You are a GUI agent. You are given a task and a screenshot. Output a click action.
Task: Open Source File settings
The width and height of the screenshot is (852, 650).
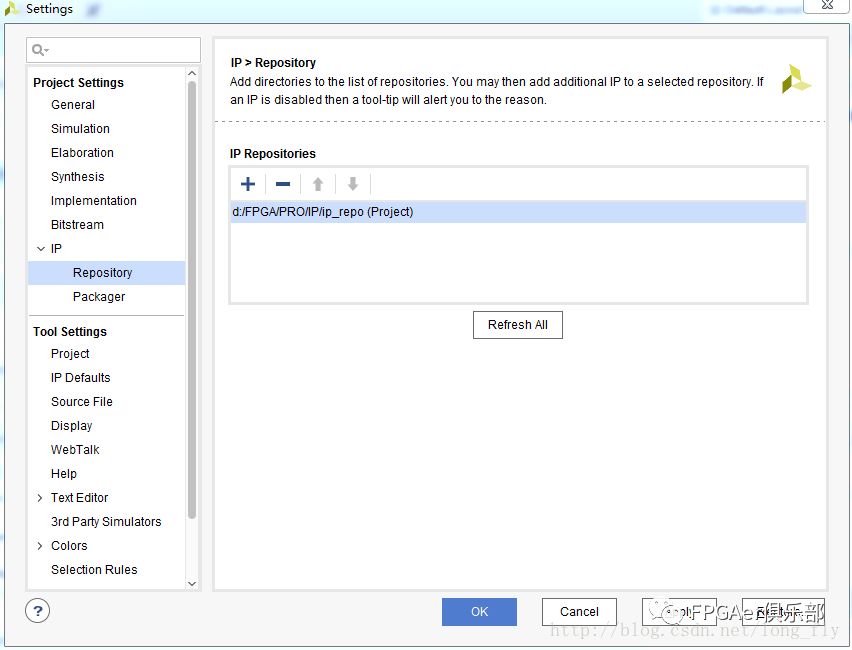click(x=82, y=402)
